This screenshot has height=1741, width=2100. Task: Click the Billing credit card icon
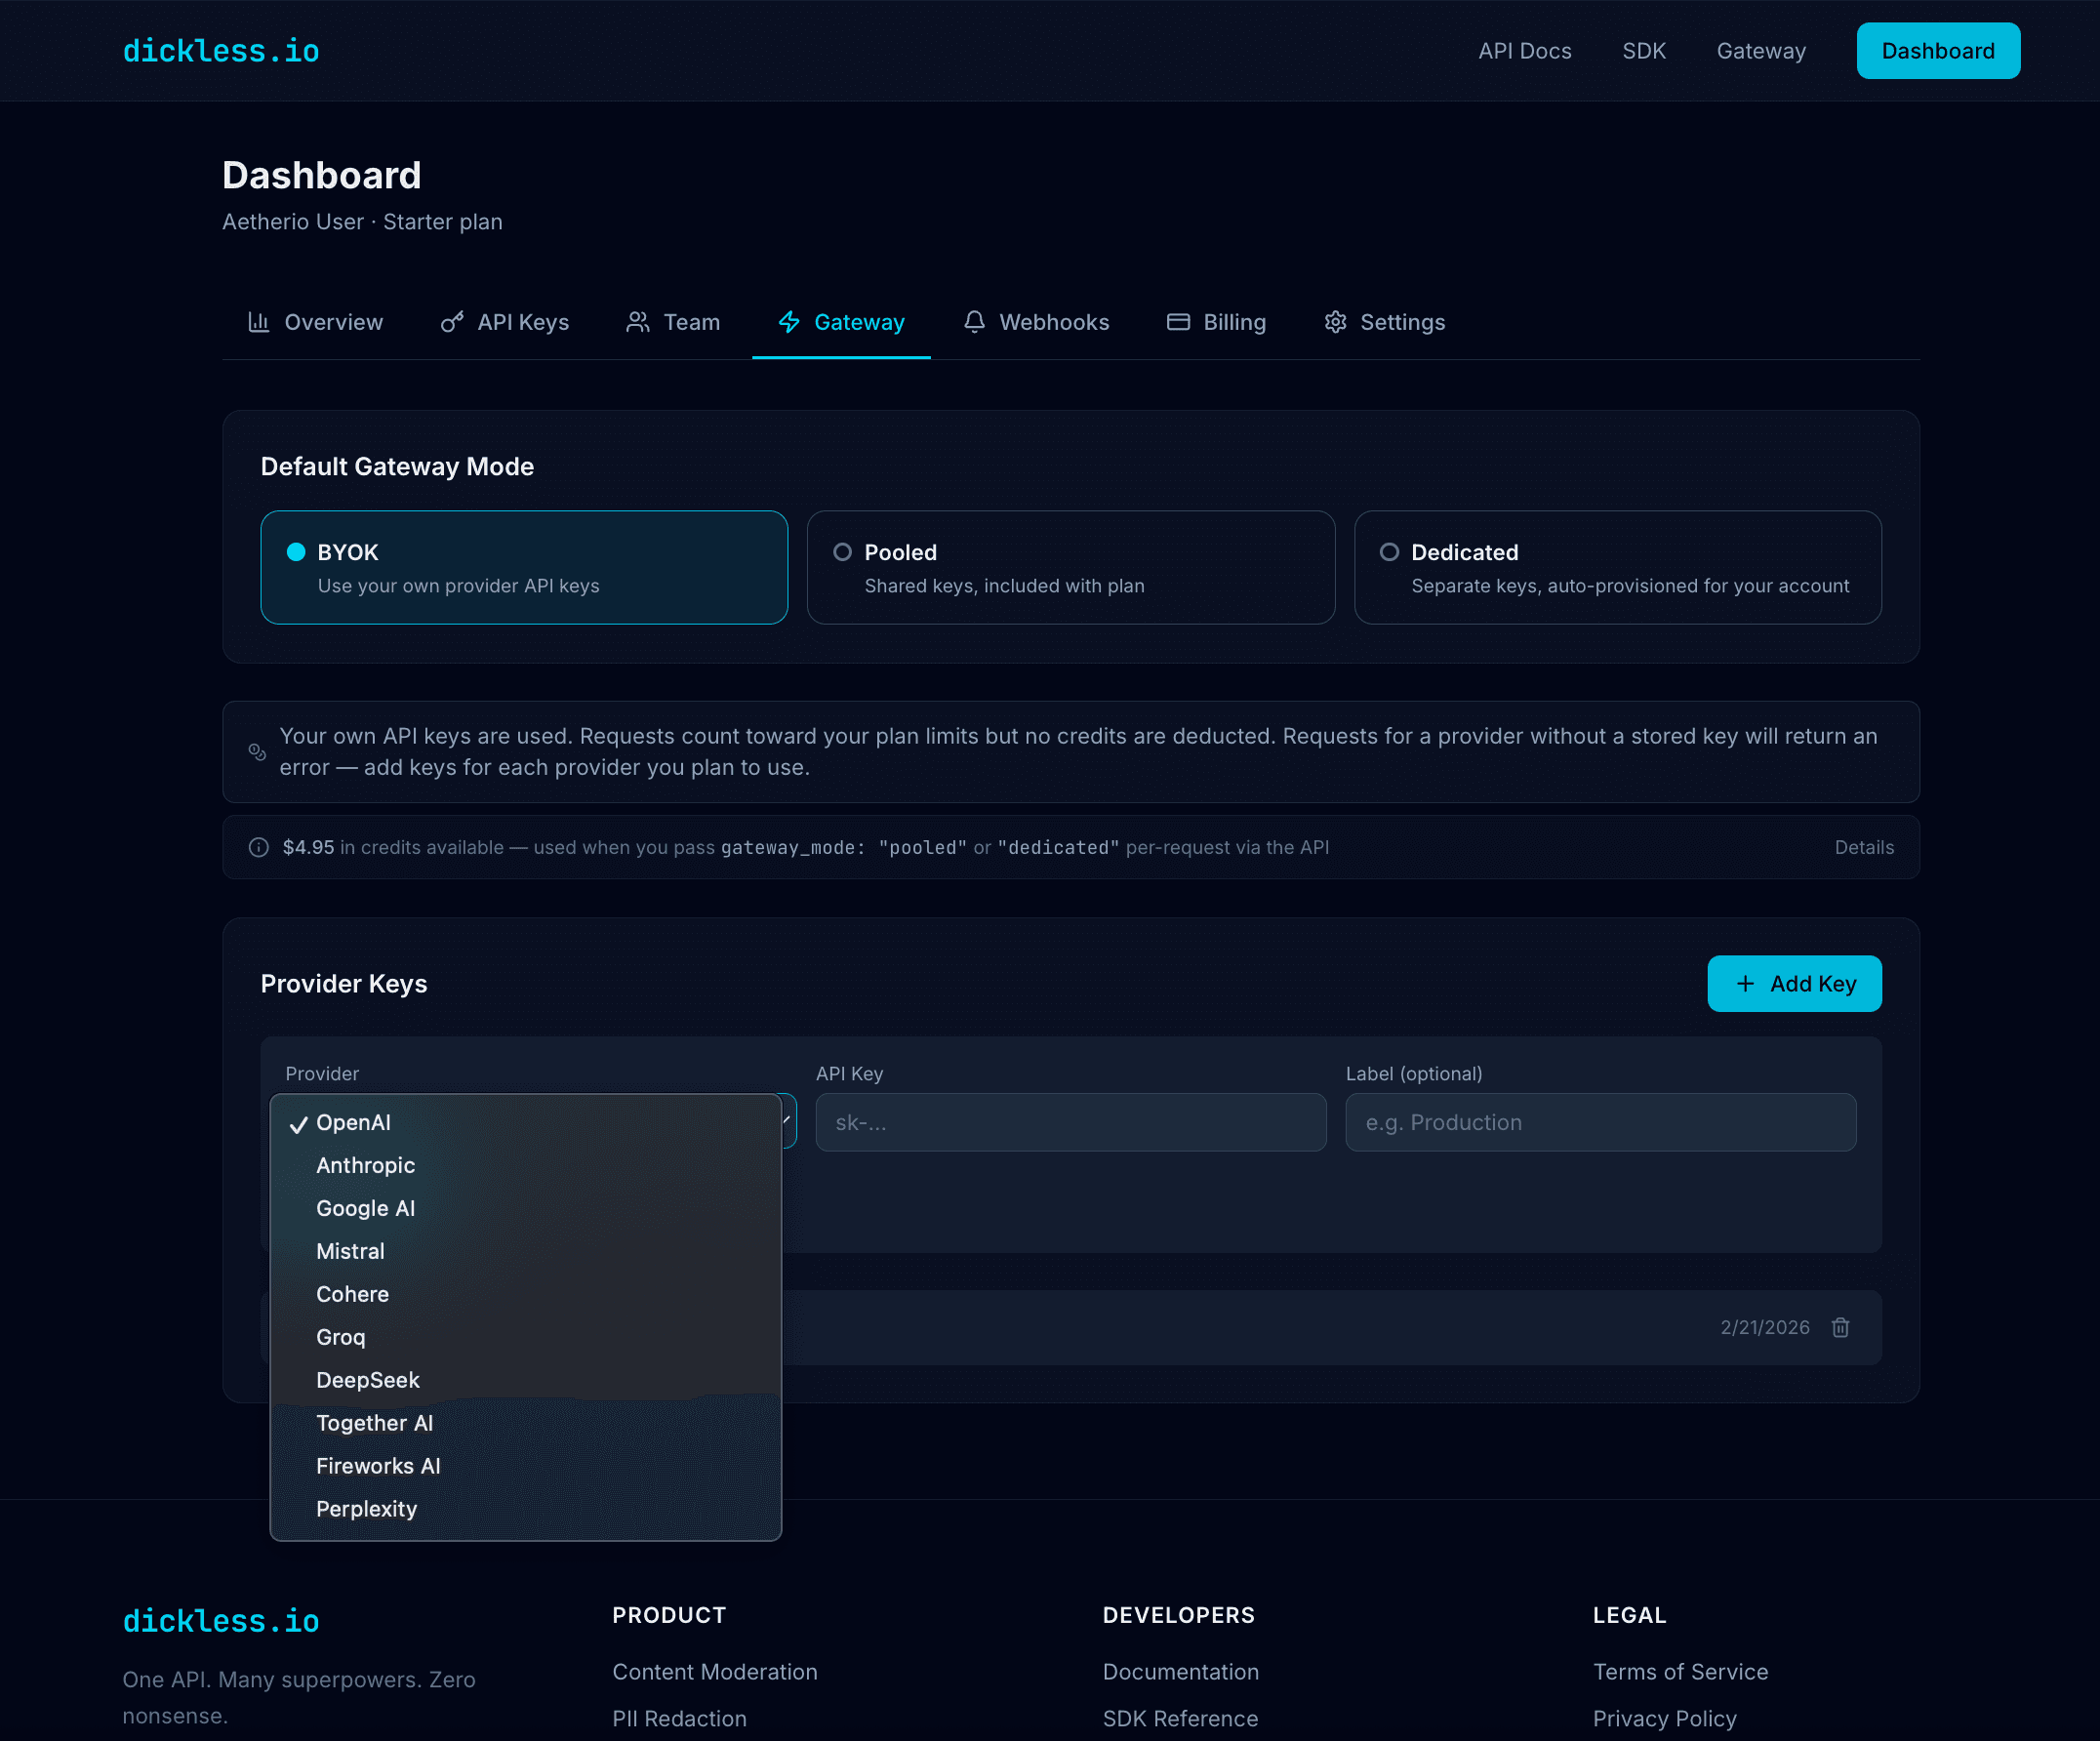pyautogui.click(x=1178, y=322)
